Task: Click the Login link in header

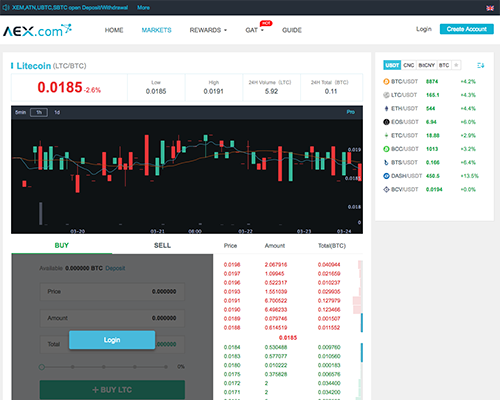Action: pyautogui.click(x=424, y=29)
